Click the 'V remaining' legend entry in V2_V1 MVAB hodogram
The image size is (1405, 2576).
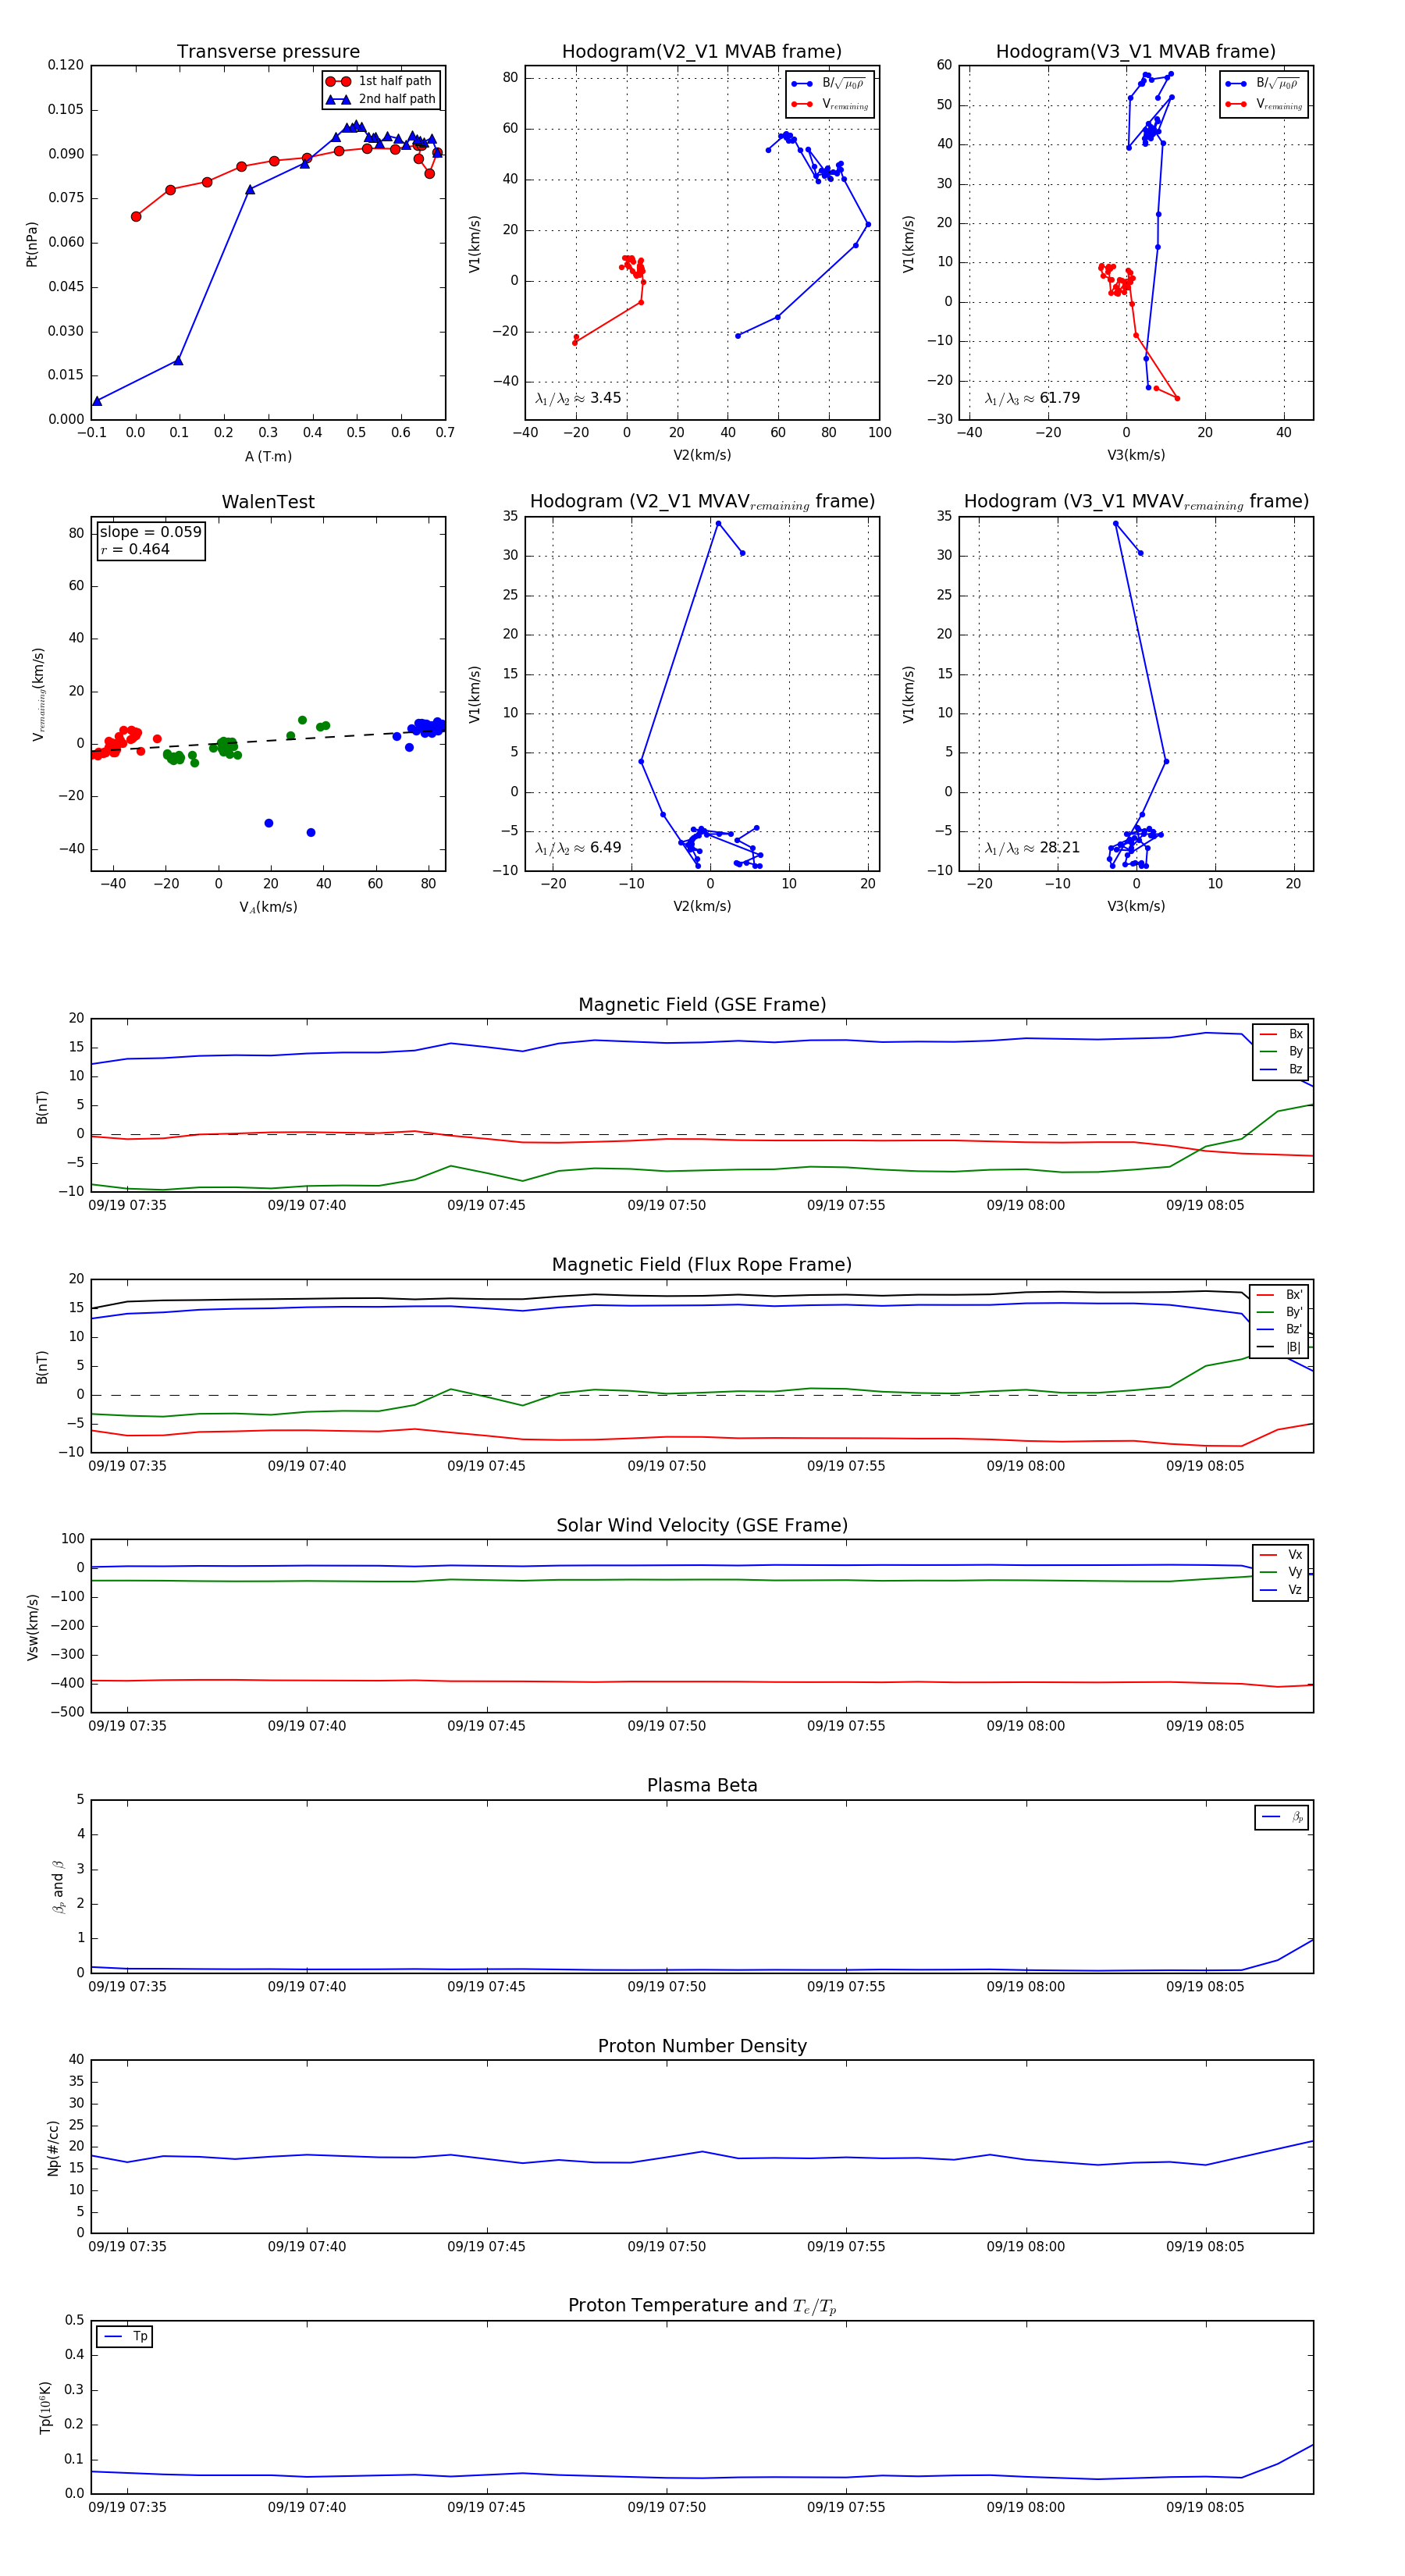[x=830, y=104]
